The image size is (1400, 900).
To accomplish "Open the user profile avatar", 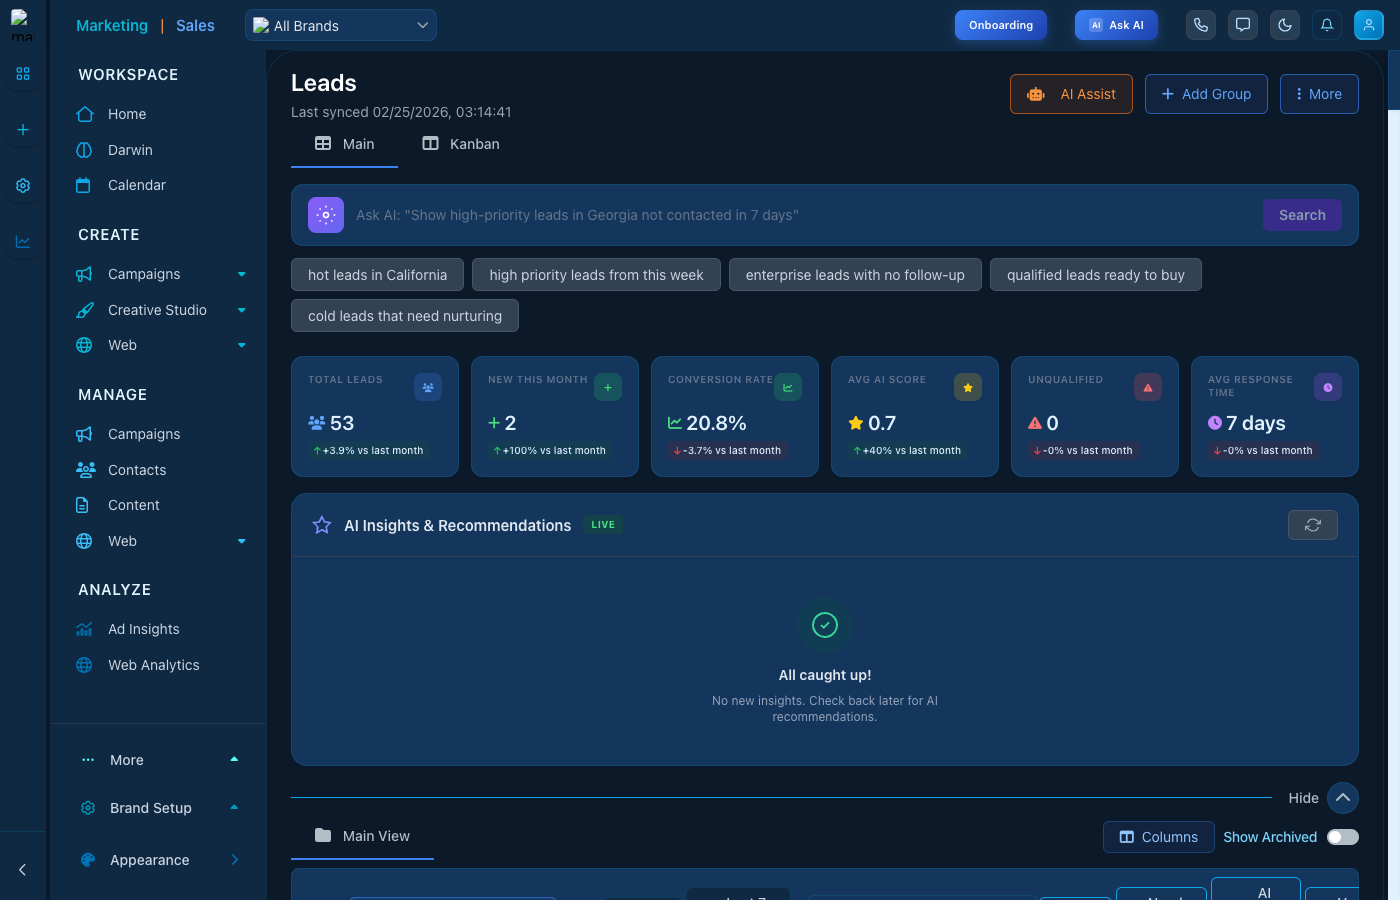I will pyautogui.click(x=1369, y=25).
